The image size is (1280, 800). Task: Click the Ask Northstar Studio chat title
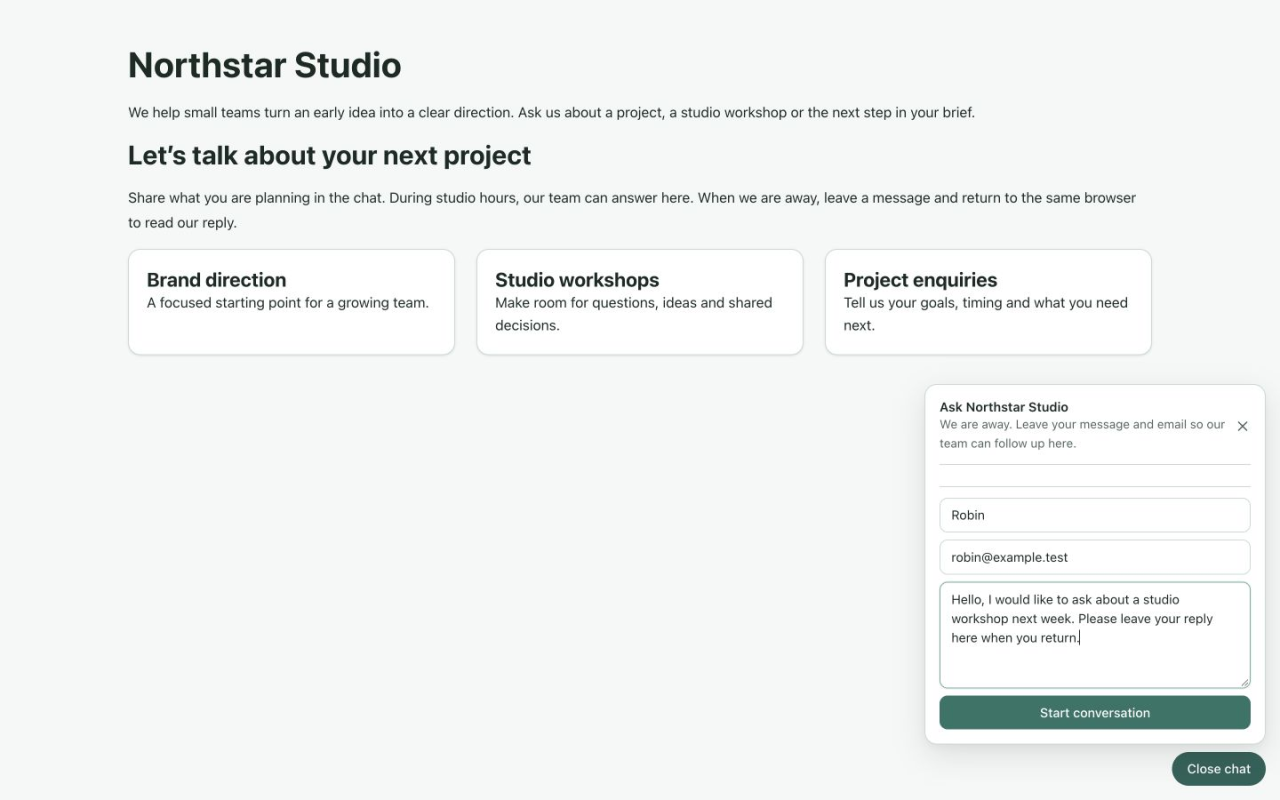[1004, 407]
